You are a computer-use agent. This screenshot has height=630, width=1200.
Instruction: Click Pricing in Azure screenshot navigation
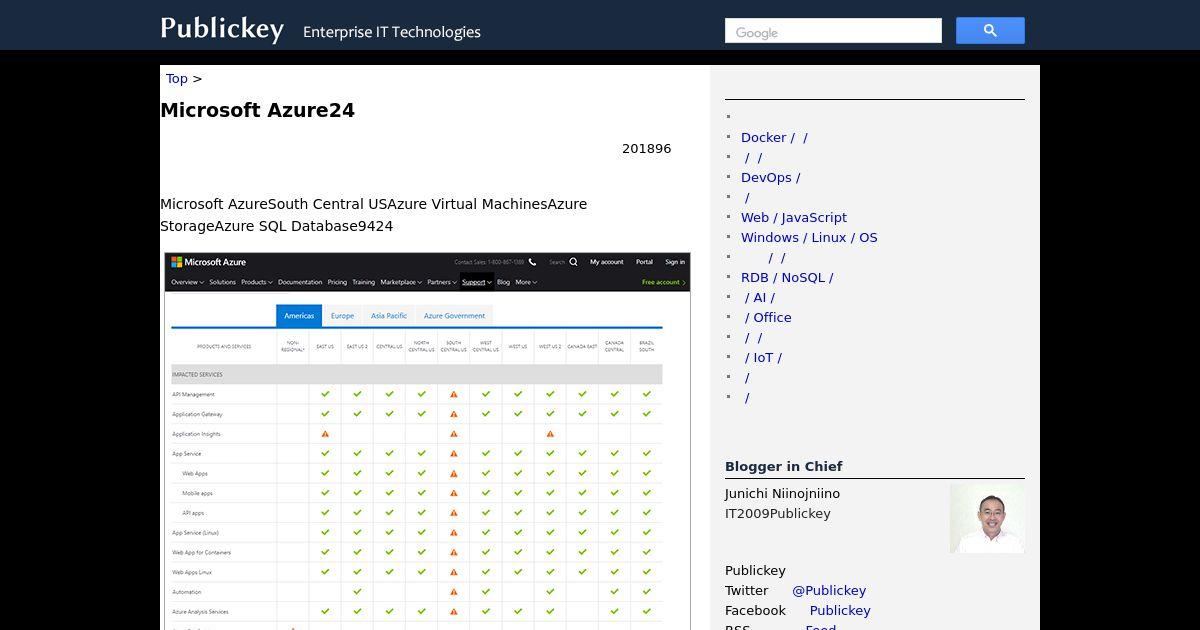point(337,282)
